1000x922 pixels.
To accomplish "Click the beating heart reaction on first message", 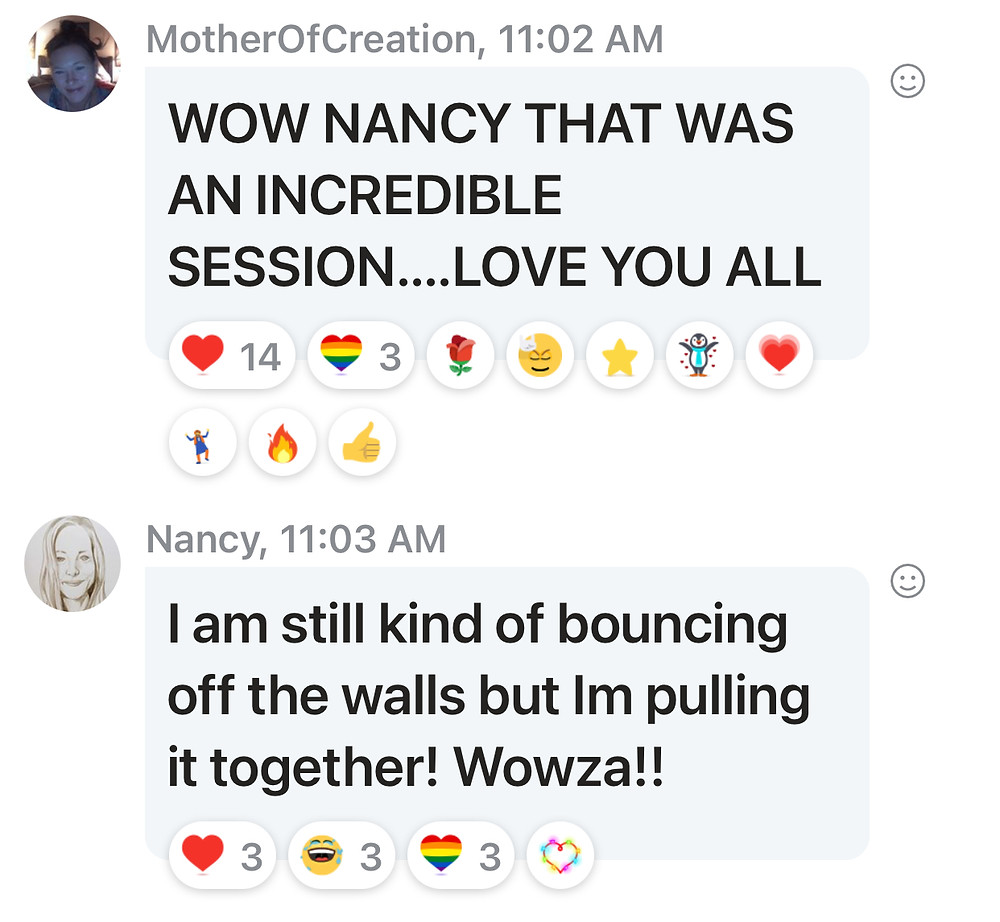I will [x=779, y=355].
